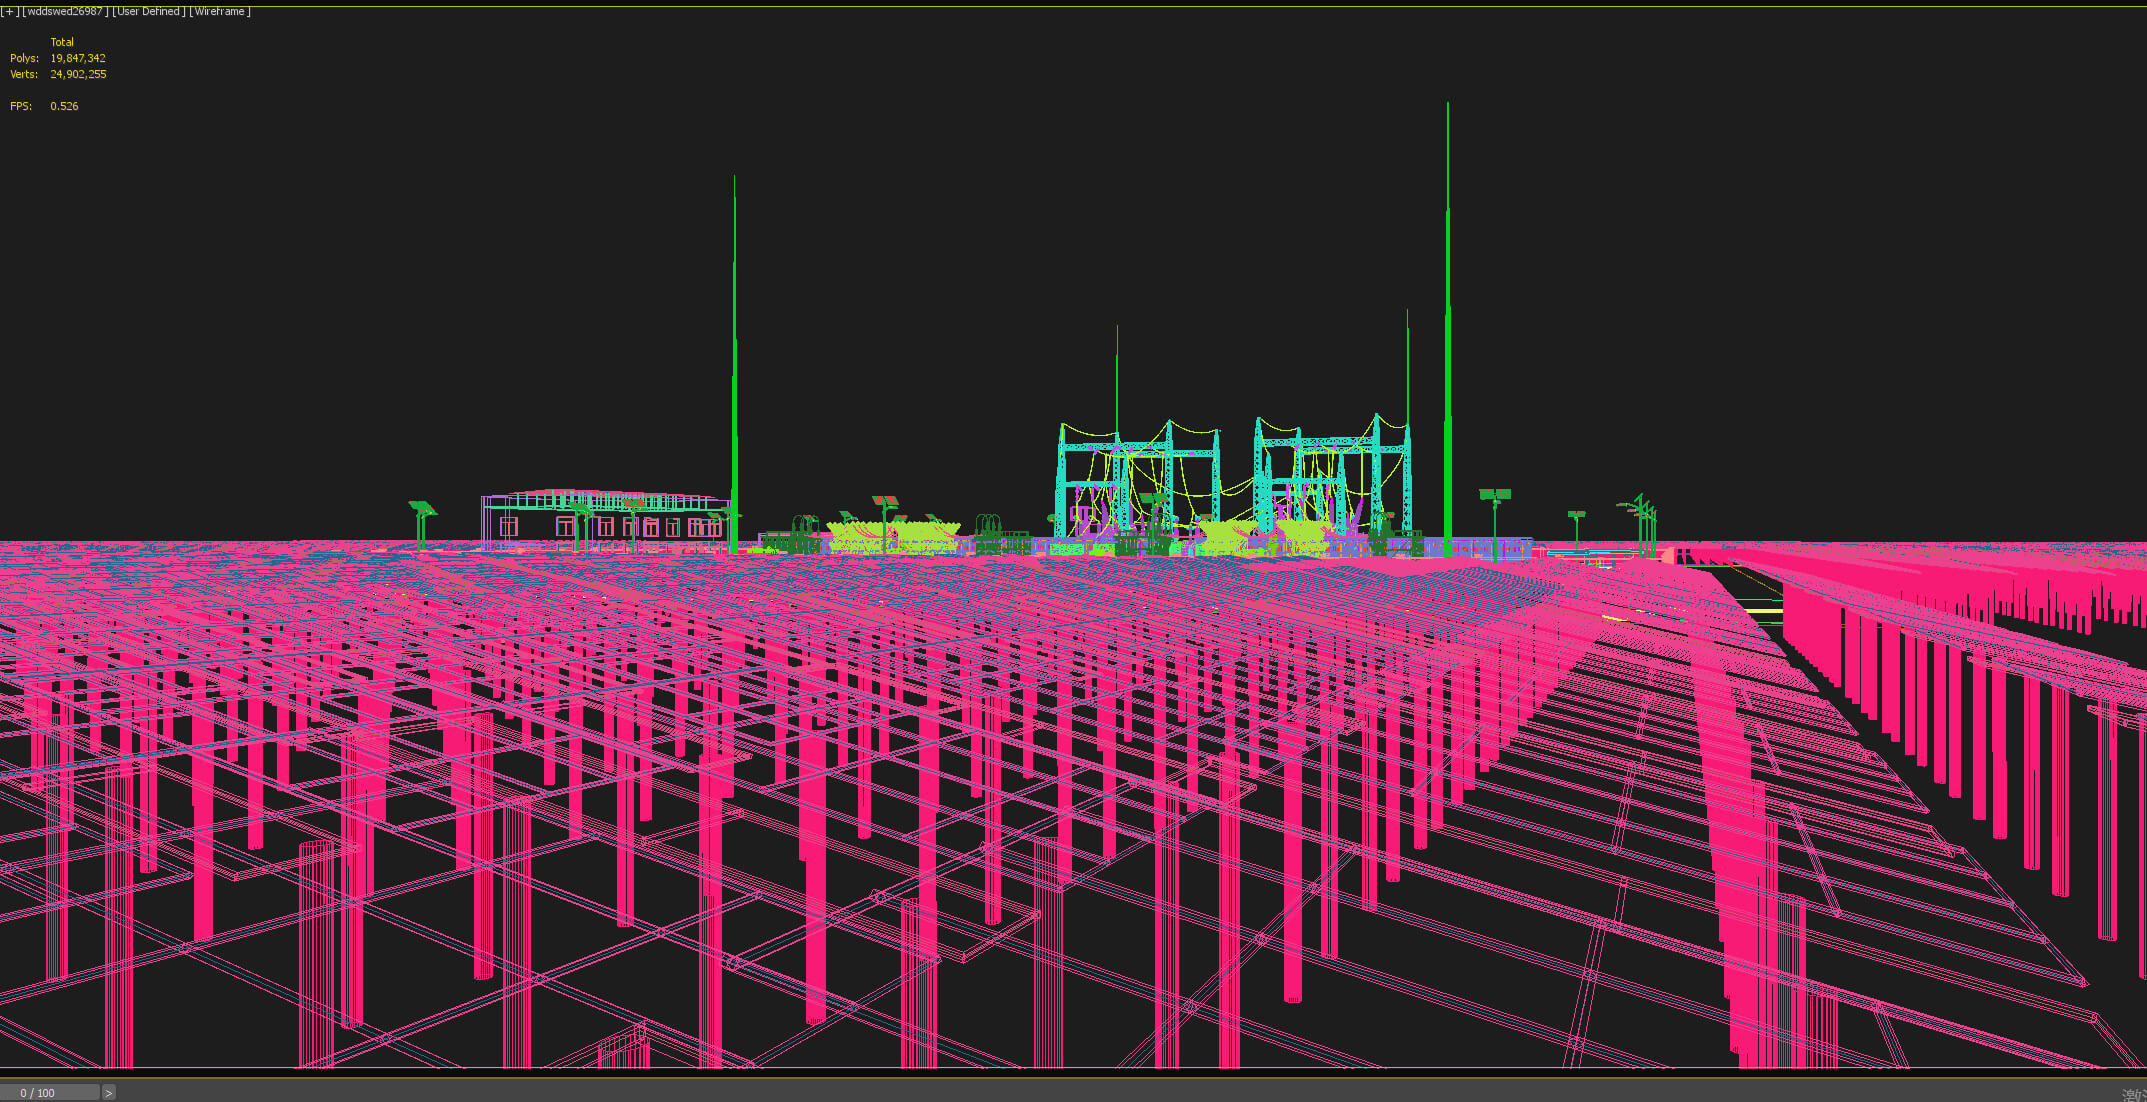Select the yellow-green transformer left of gantries
This screenshot has height=1102, width=2147.
(893, 535)
